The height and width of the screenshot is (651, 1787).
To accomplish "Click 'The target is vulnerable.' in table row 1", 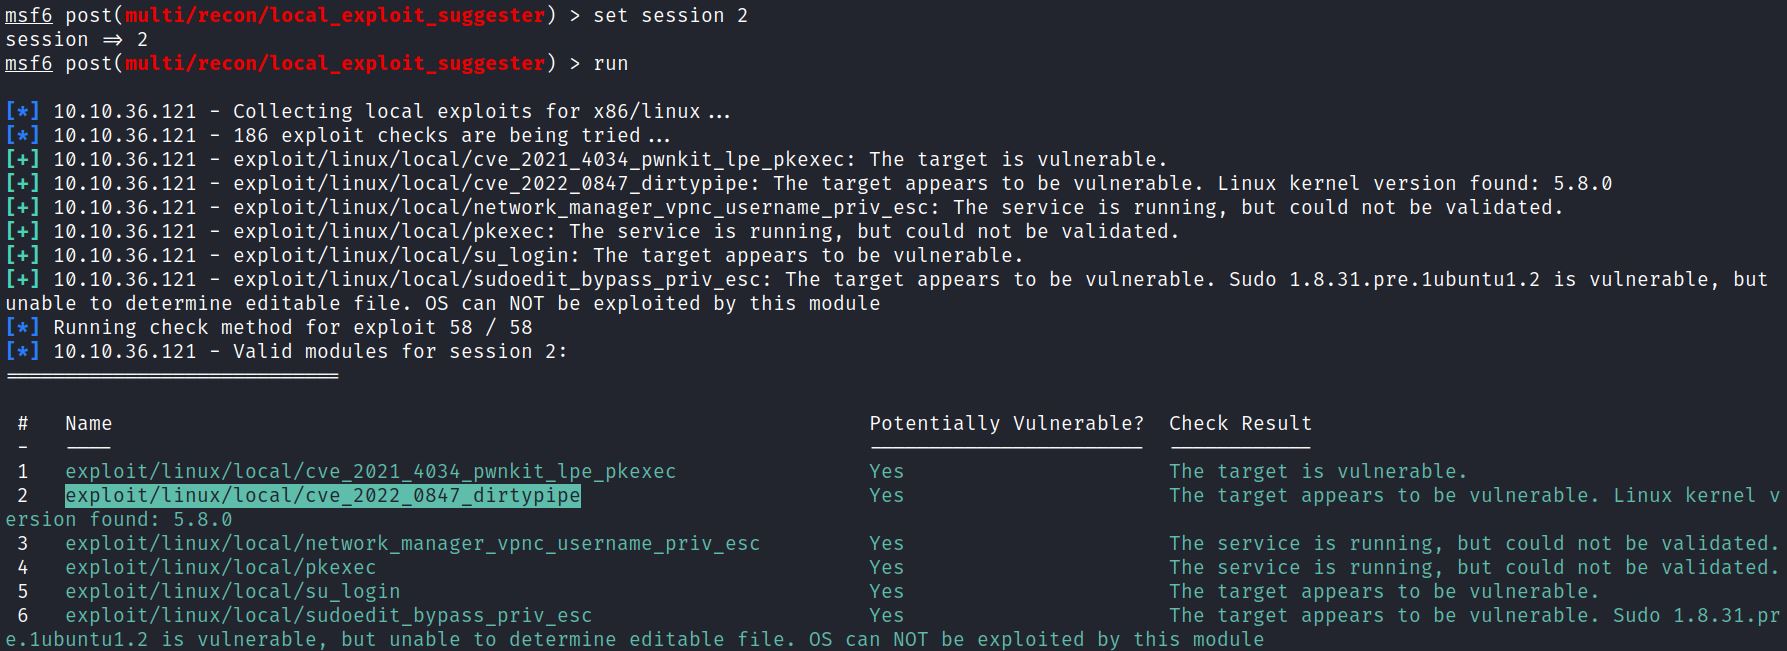I will pyautogui.click(x=1318, y=472).
